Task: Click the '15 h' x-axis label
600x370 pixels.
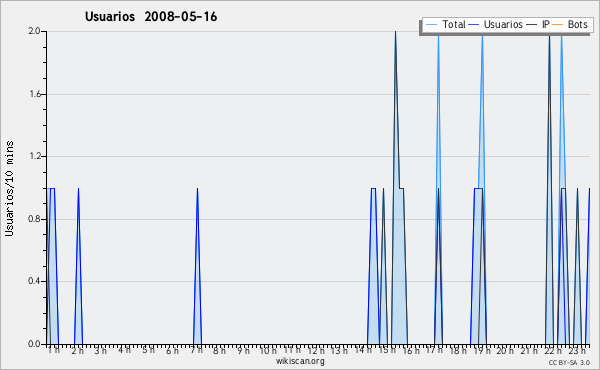Action: 387,350
